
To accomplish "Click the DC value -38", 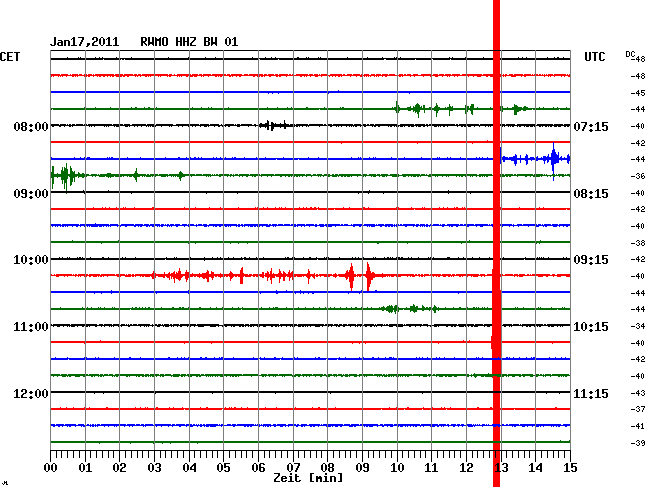I will tap(638, 243).
